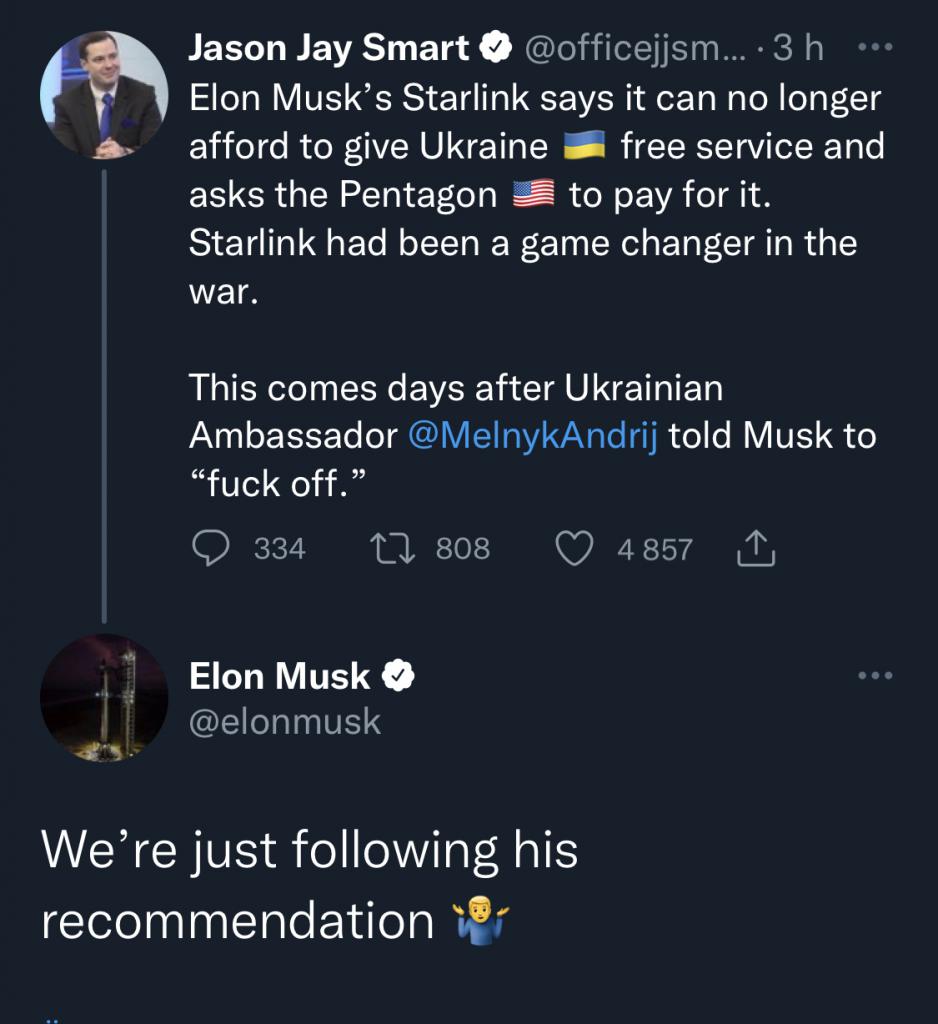Click the Ukraine flag emoji in the tweet
Screen dimensions: 938x1024
click(x=585, y=148)
